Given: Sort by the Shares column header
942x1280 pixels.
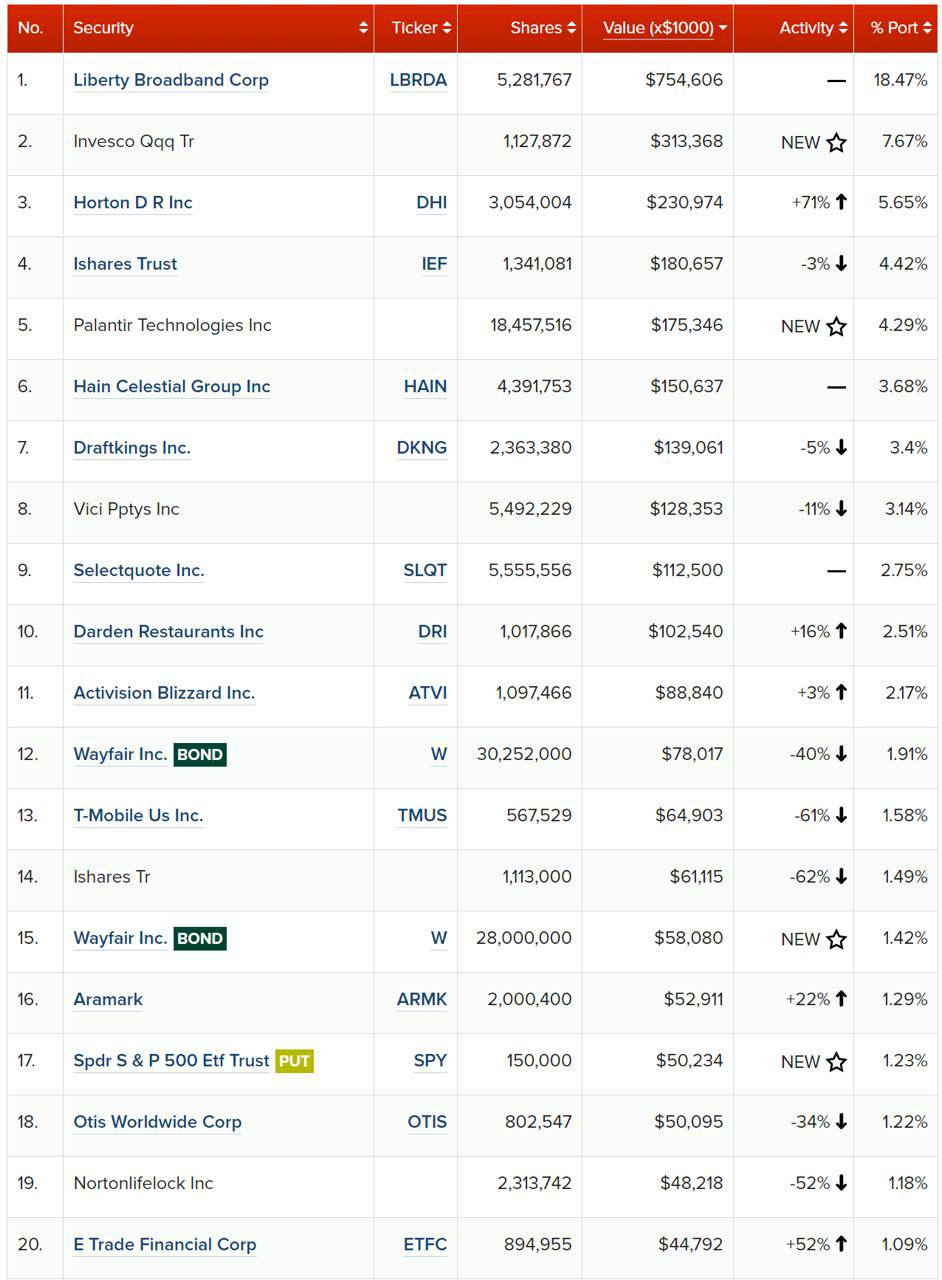Looking at the screenshot, I should tap(520, 28).
